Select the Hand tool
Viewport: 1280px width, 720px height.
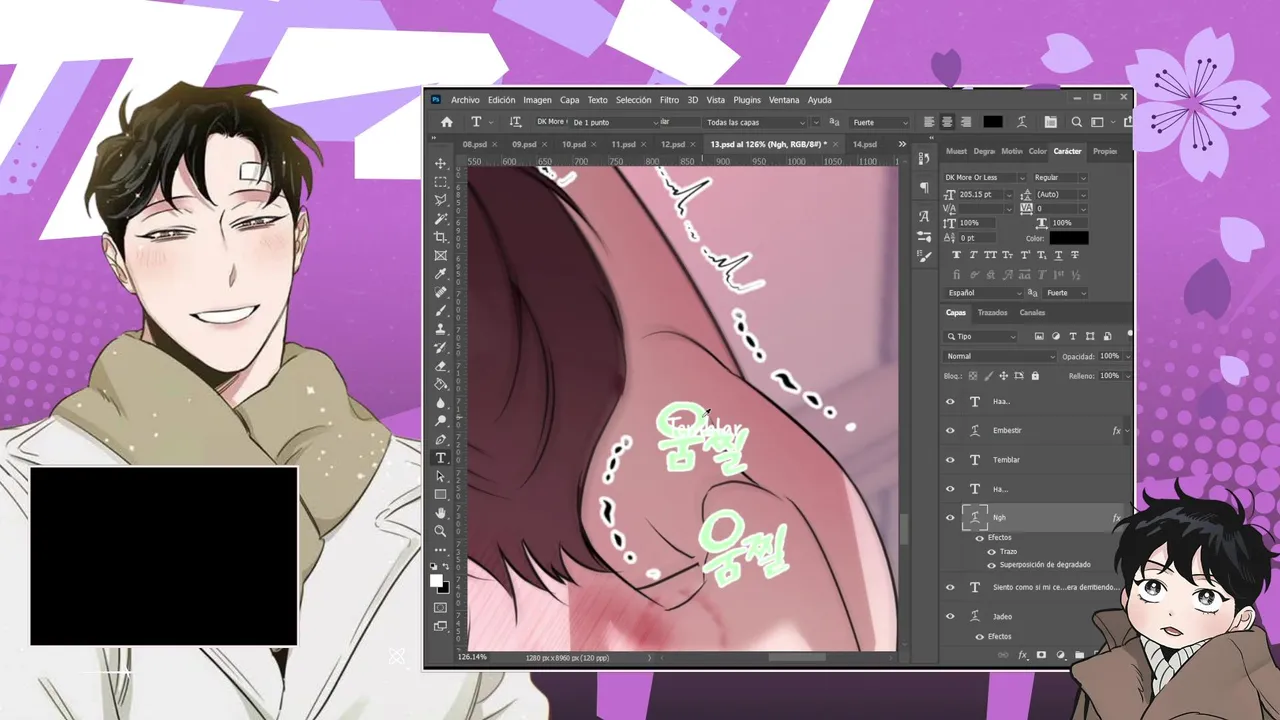[440, 513]
